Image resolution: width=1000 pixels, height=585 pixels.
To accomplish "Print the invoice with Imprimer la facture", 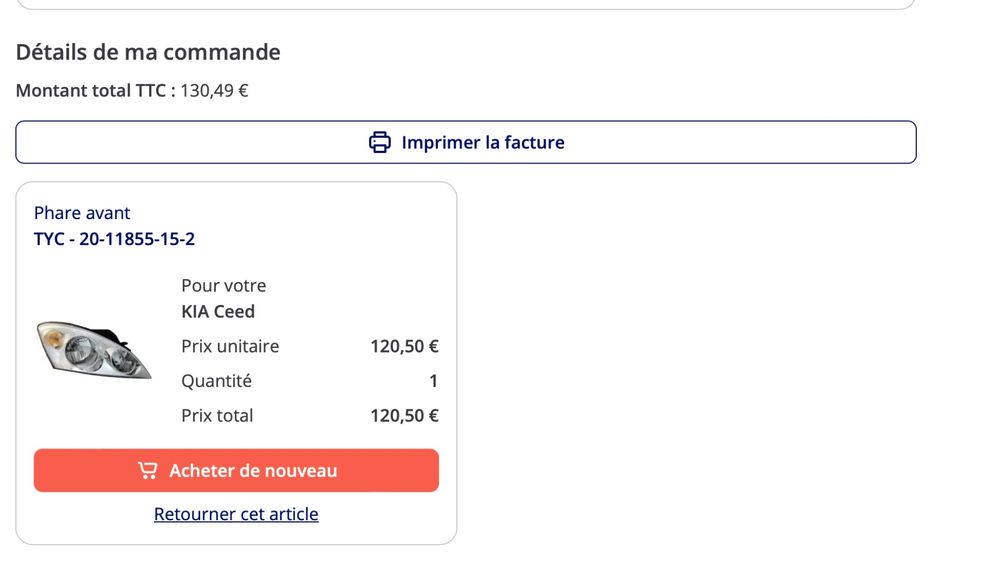I will pyautogui.click(x=466, y=142).
